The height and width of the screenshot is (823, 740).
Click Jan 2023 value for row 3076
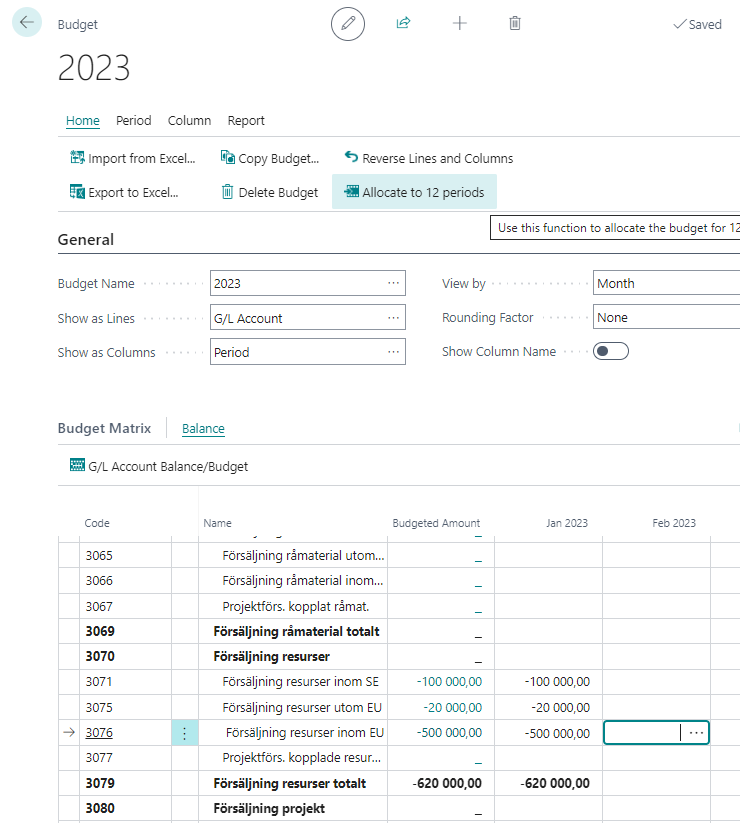[557, 733]
